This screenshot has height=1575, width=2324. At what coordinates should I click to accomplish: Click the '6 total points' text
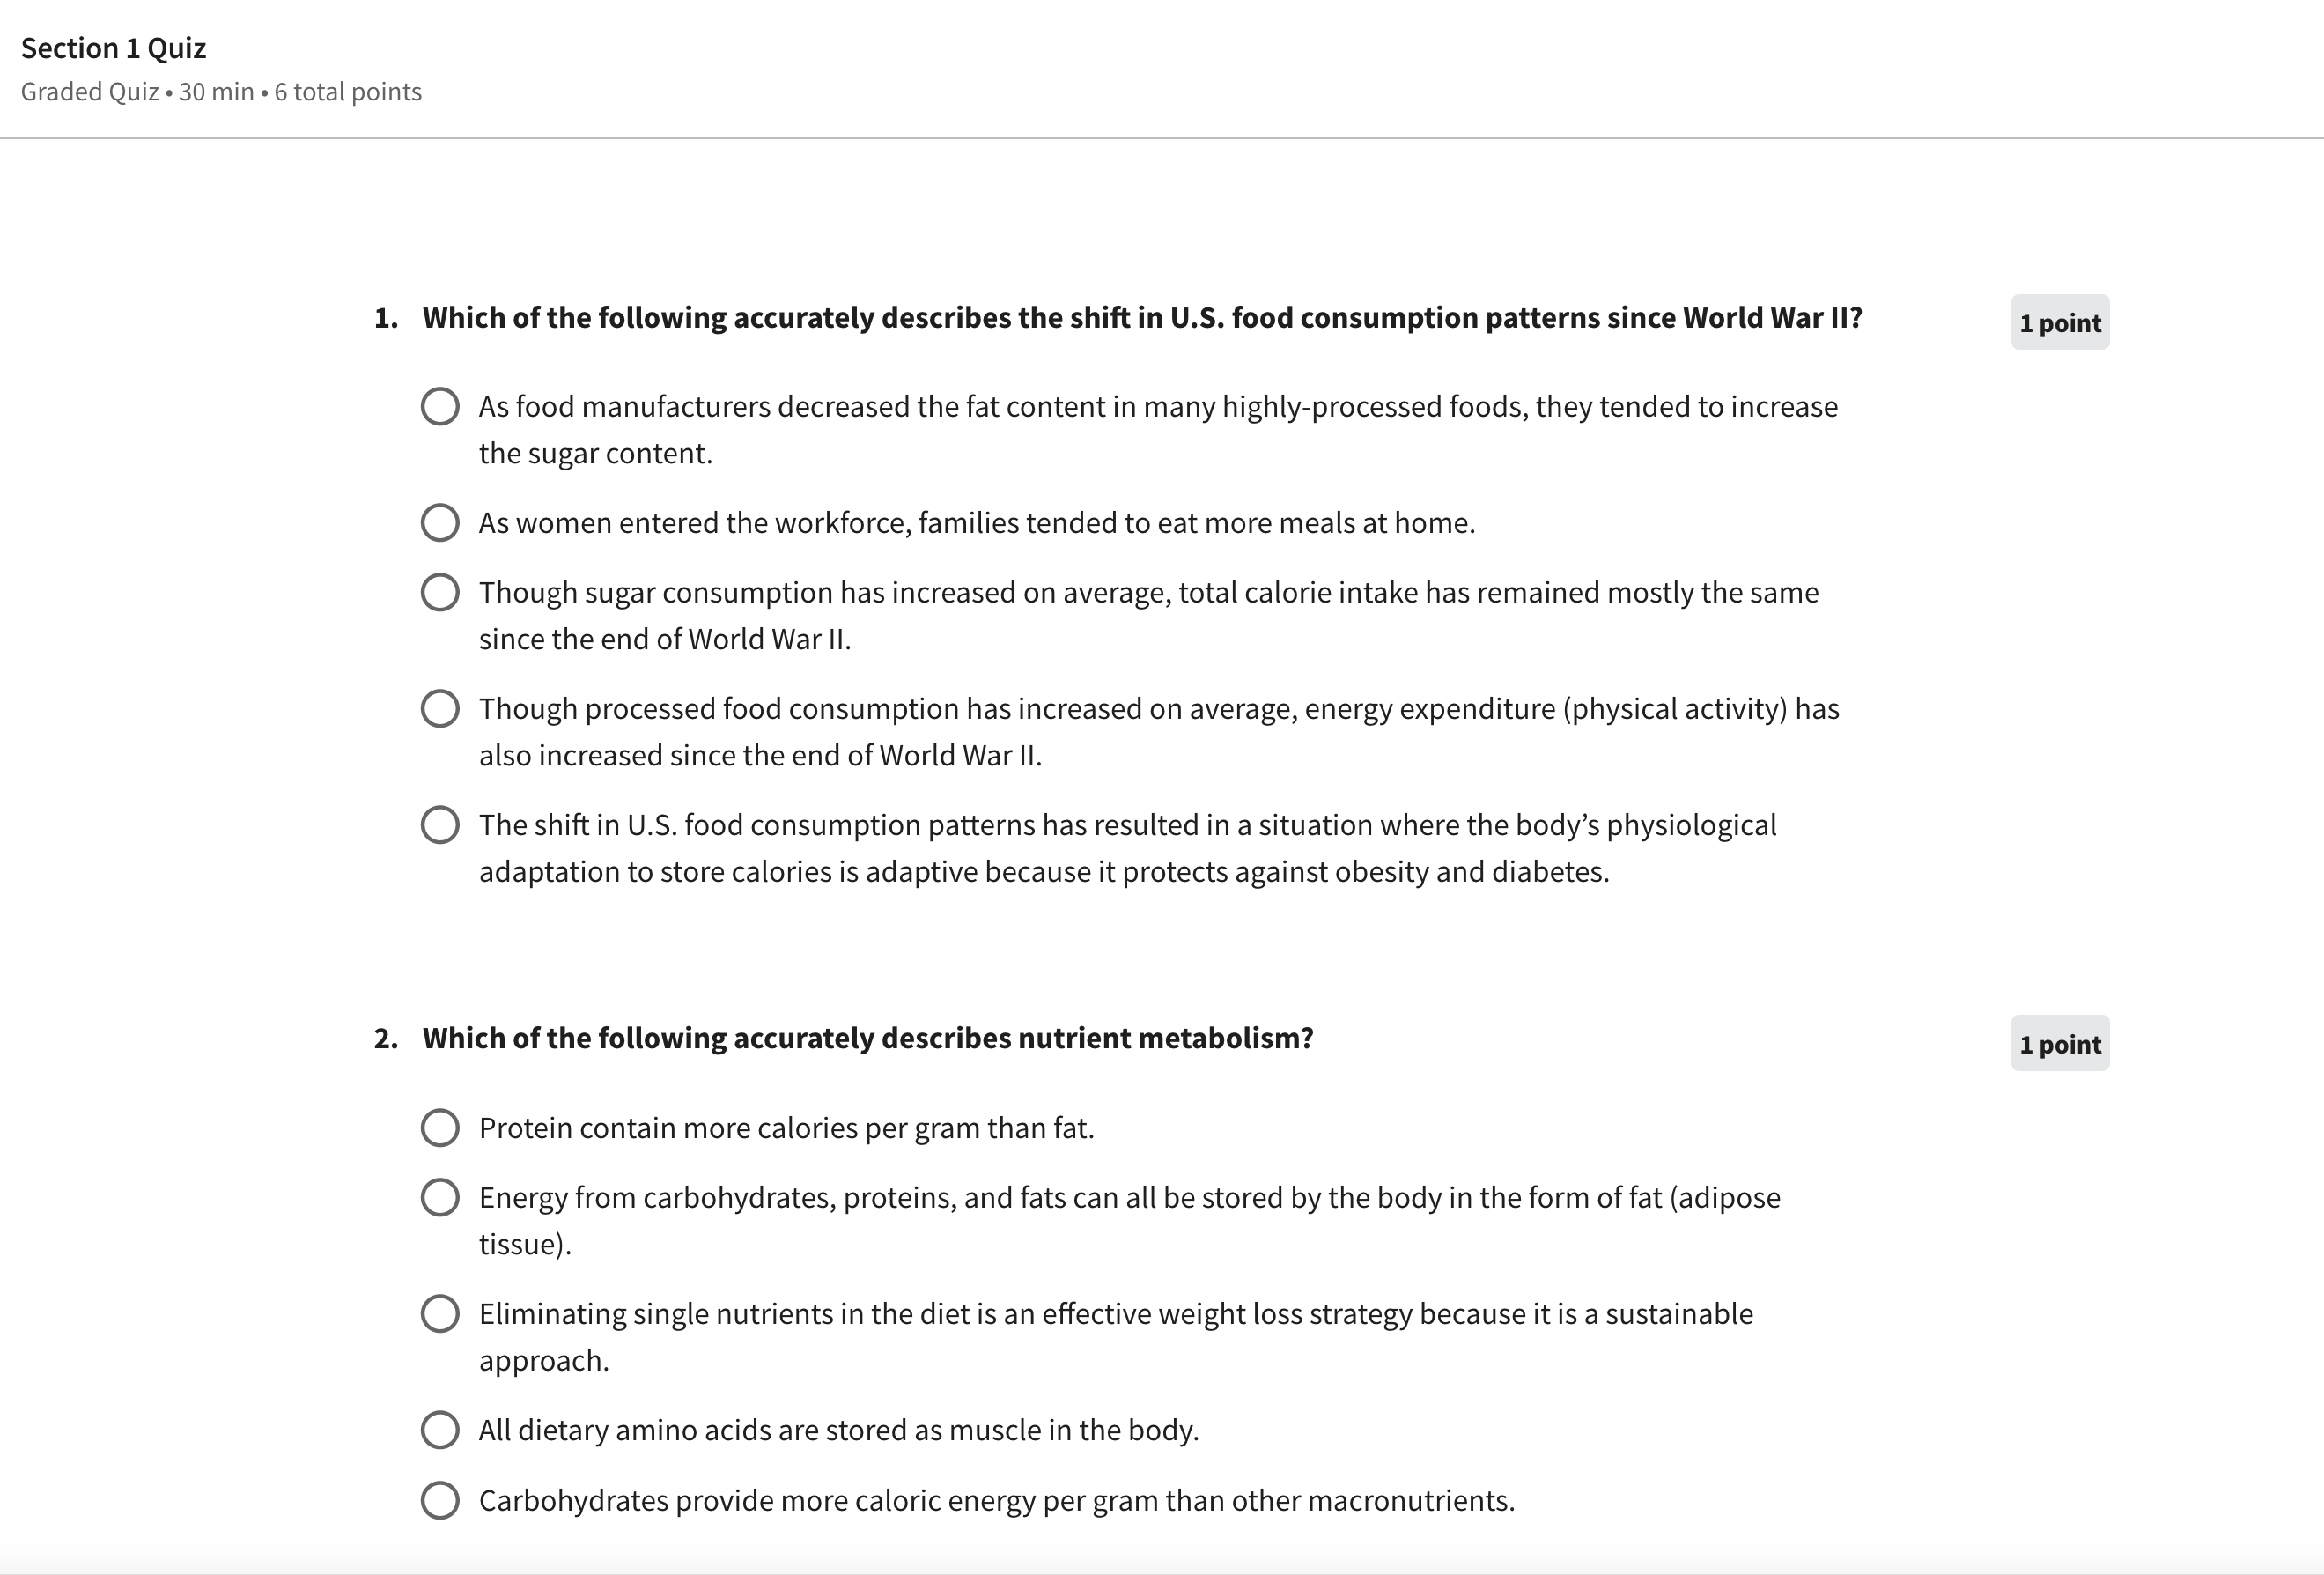tap(348, 92)
